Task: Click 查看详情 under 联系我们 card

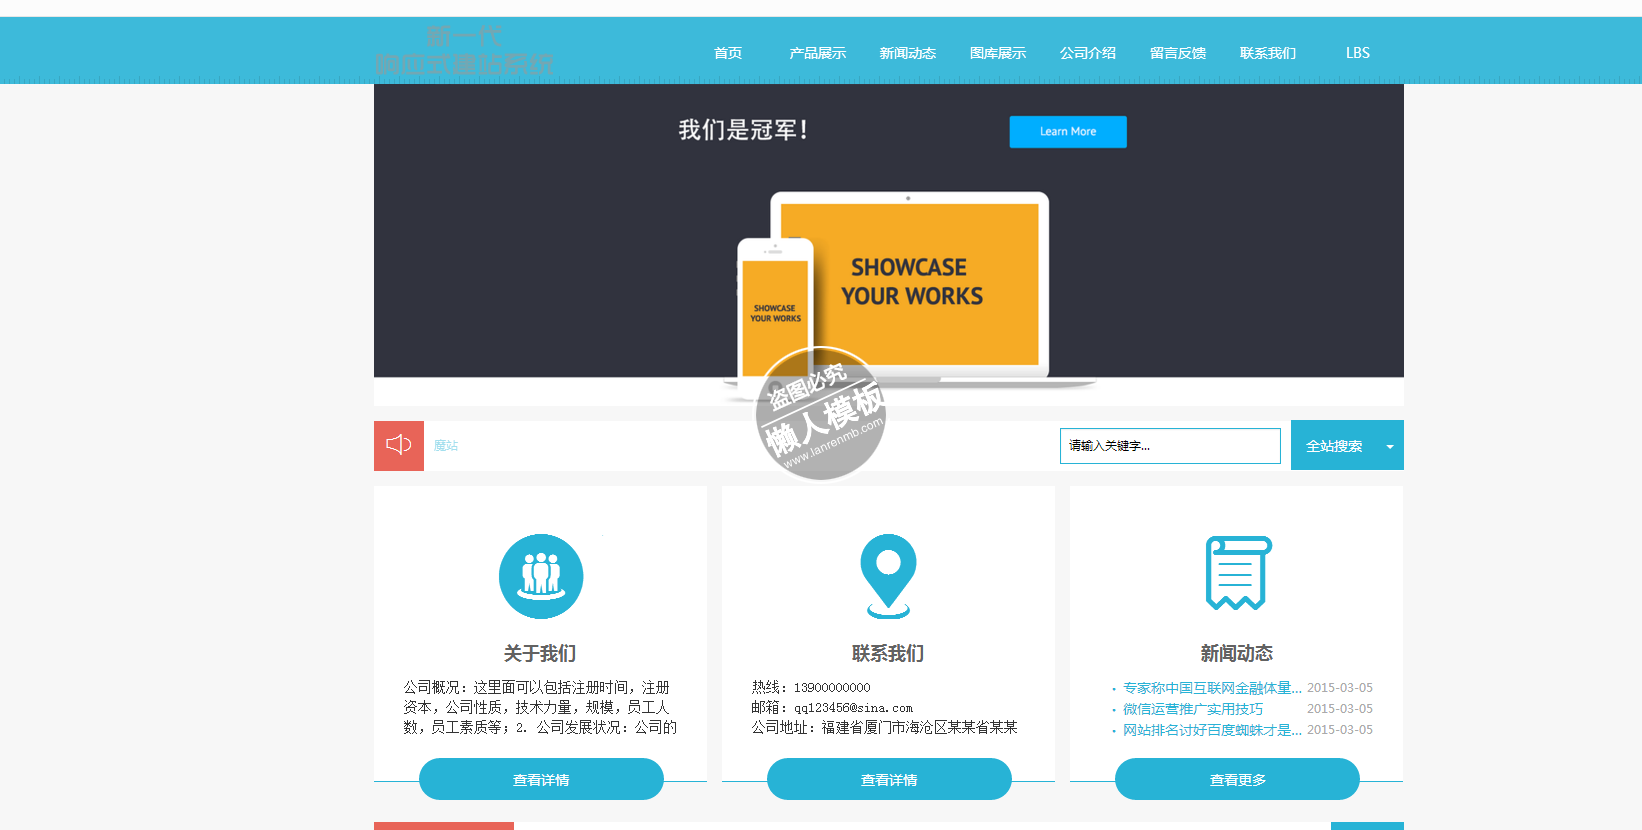Action: (889, 779)
